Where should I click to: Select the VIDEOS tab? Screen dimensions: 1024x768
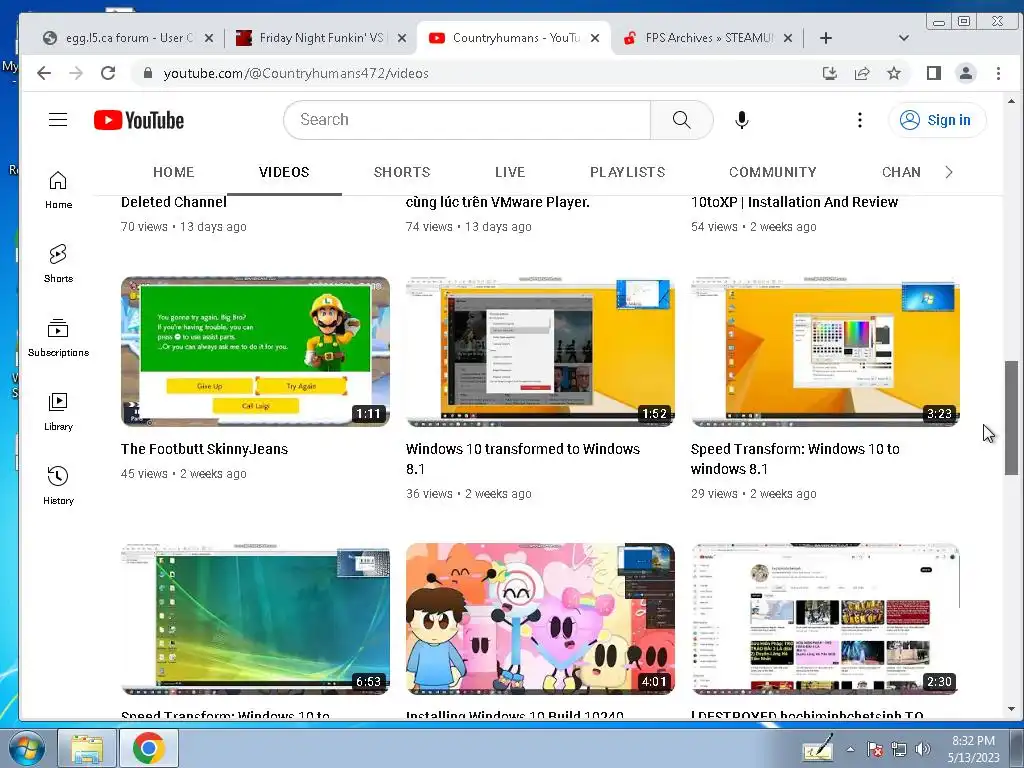pos(283,172)
